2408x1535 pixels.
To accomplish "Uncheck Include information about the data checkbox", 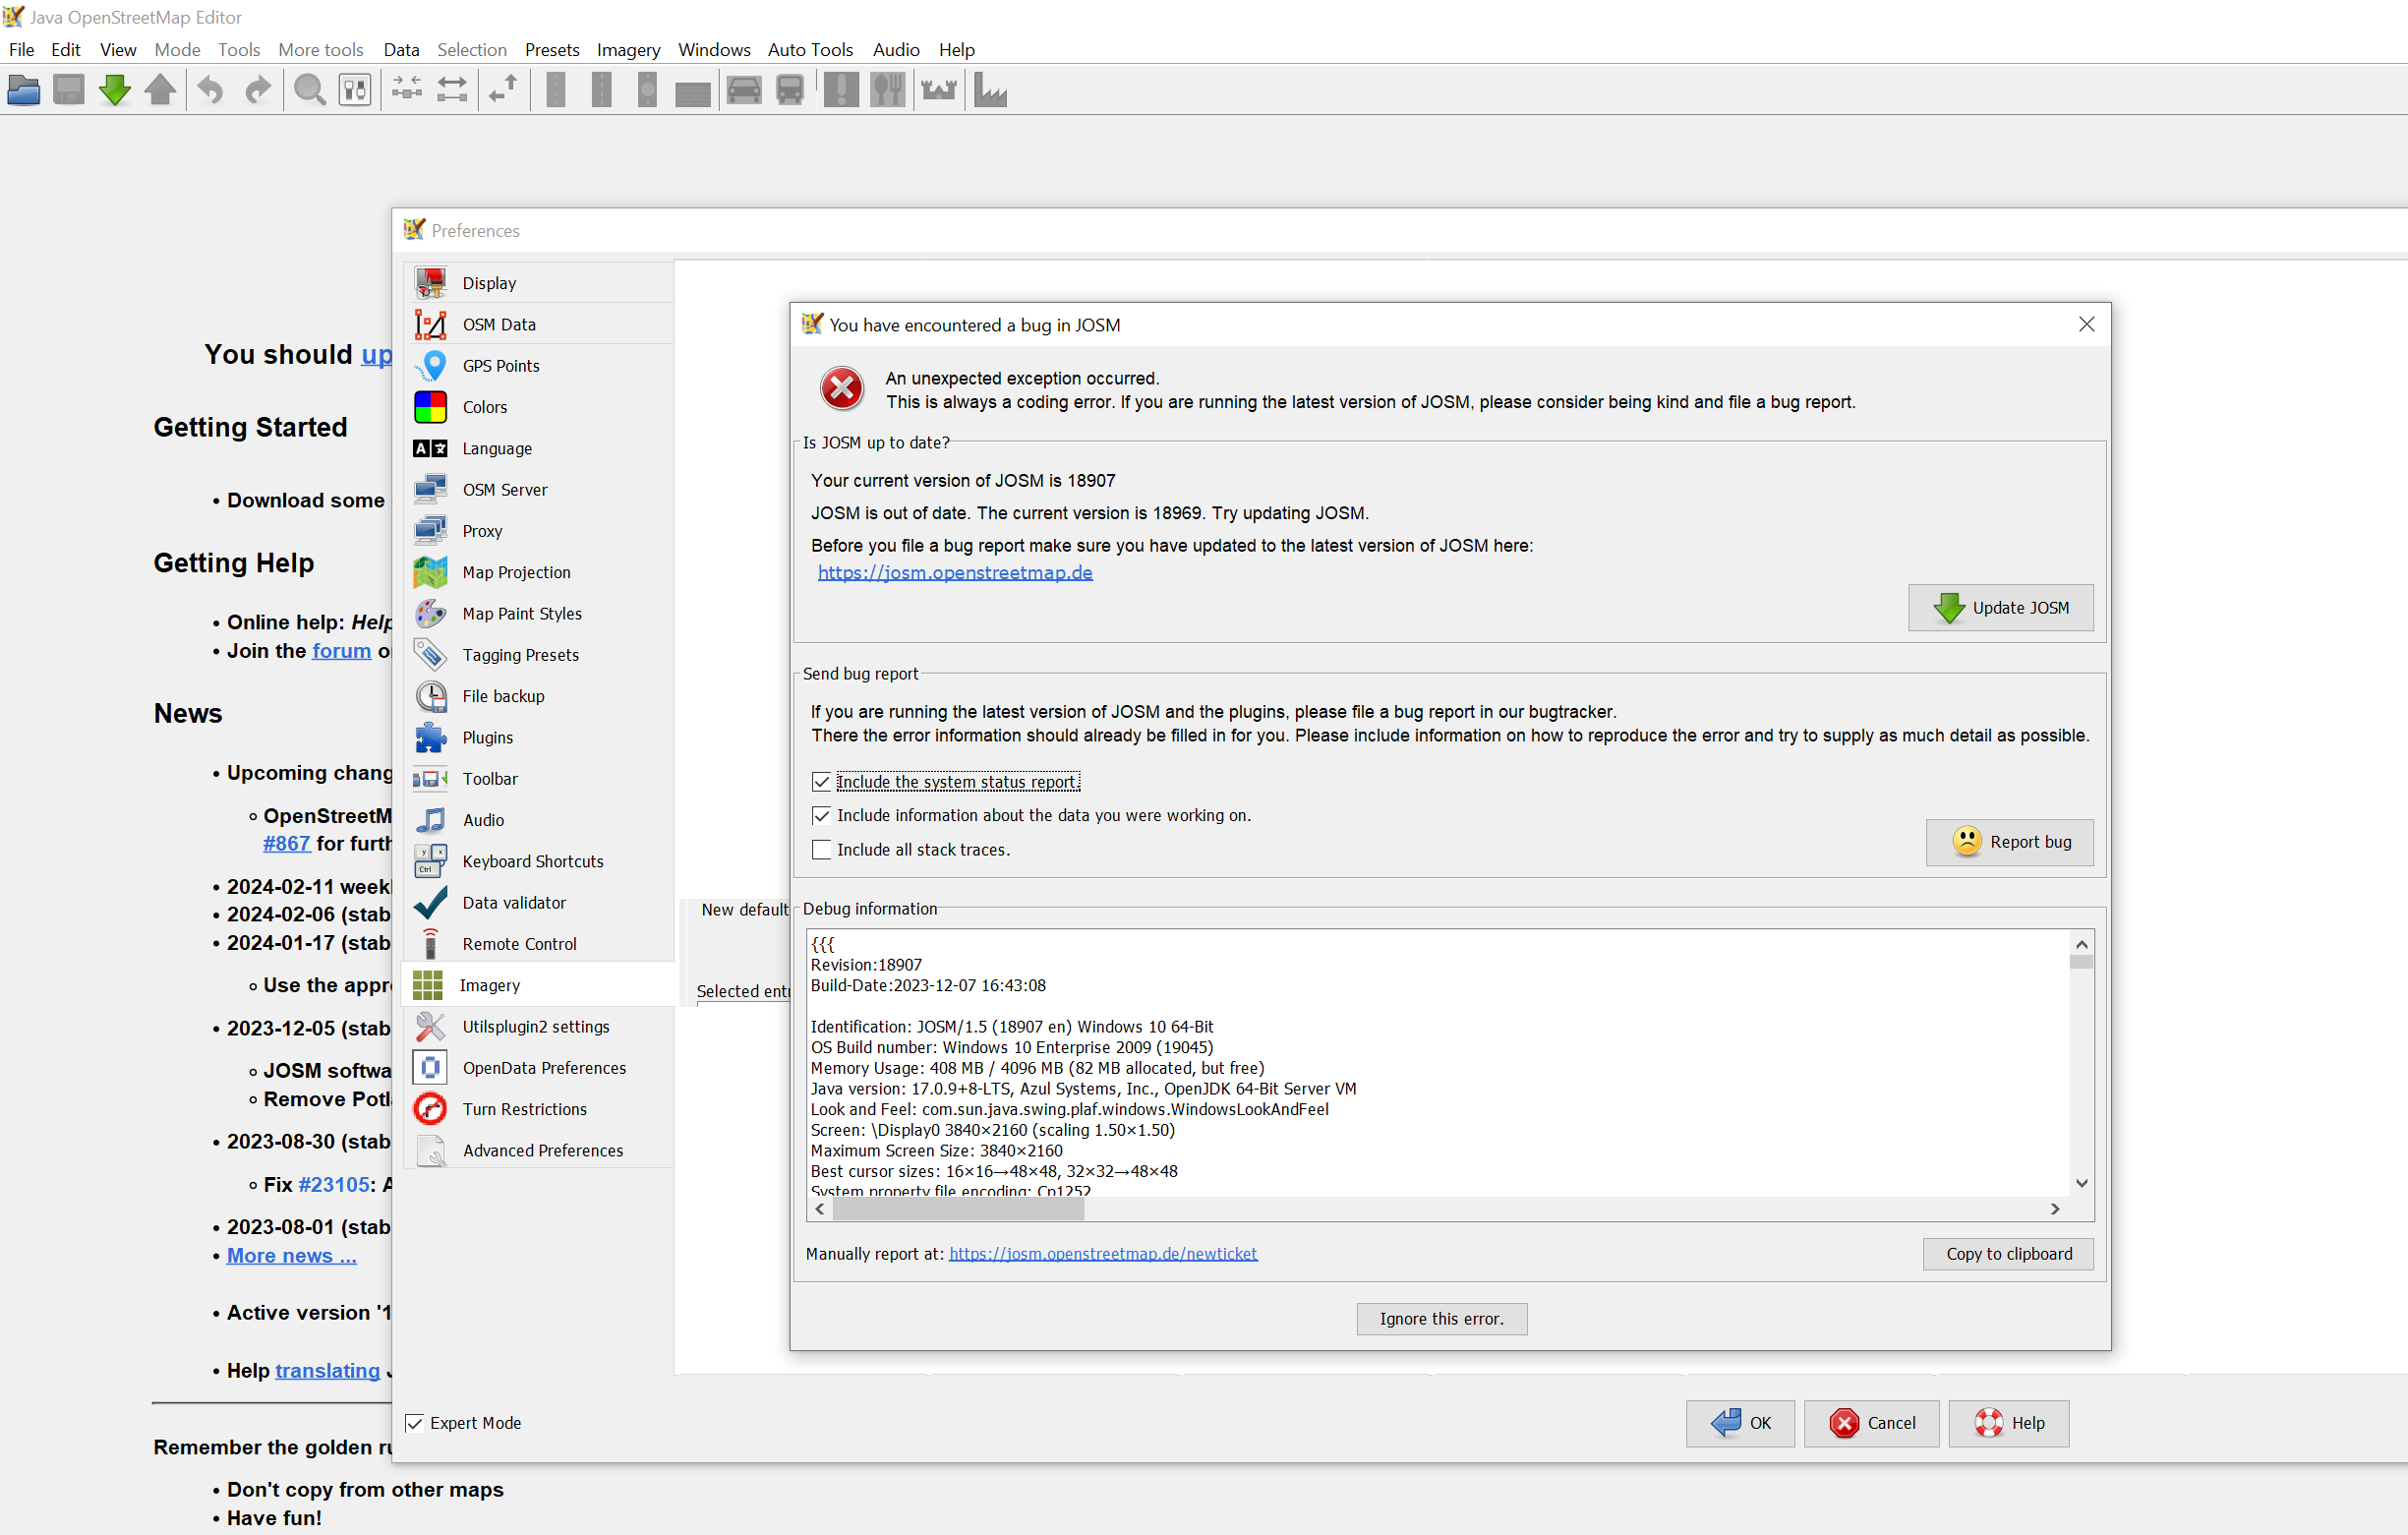I will pyautogui.click(x=821, y=815).
